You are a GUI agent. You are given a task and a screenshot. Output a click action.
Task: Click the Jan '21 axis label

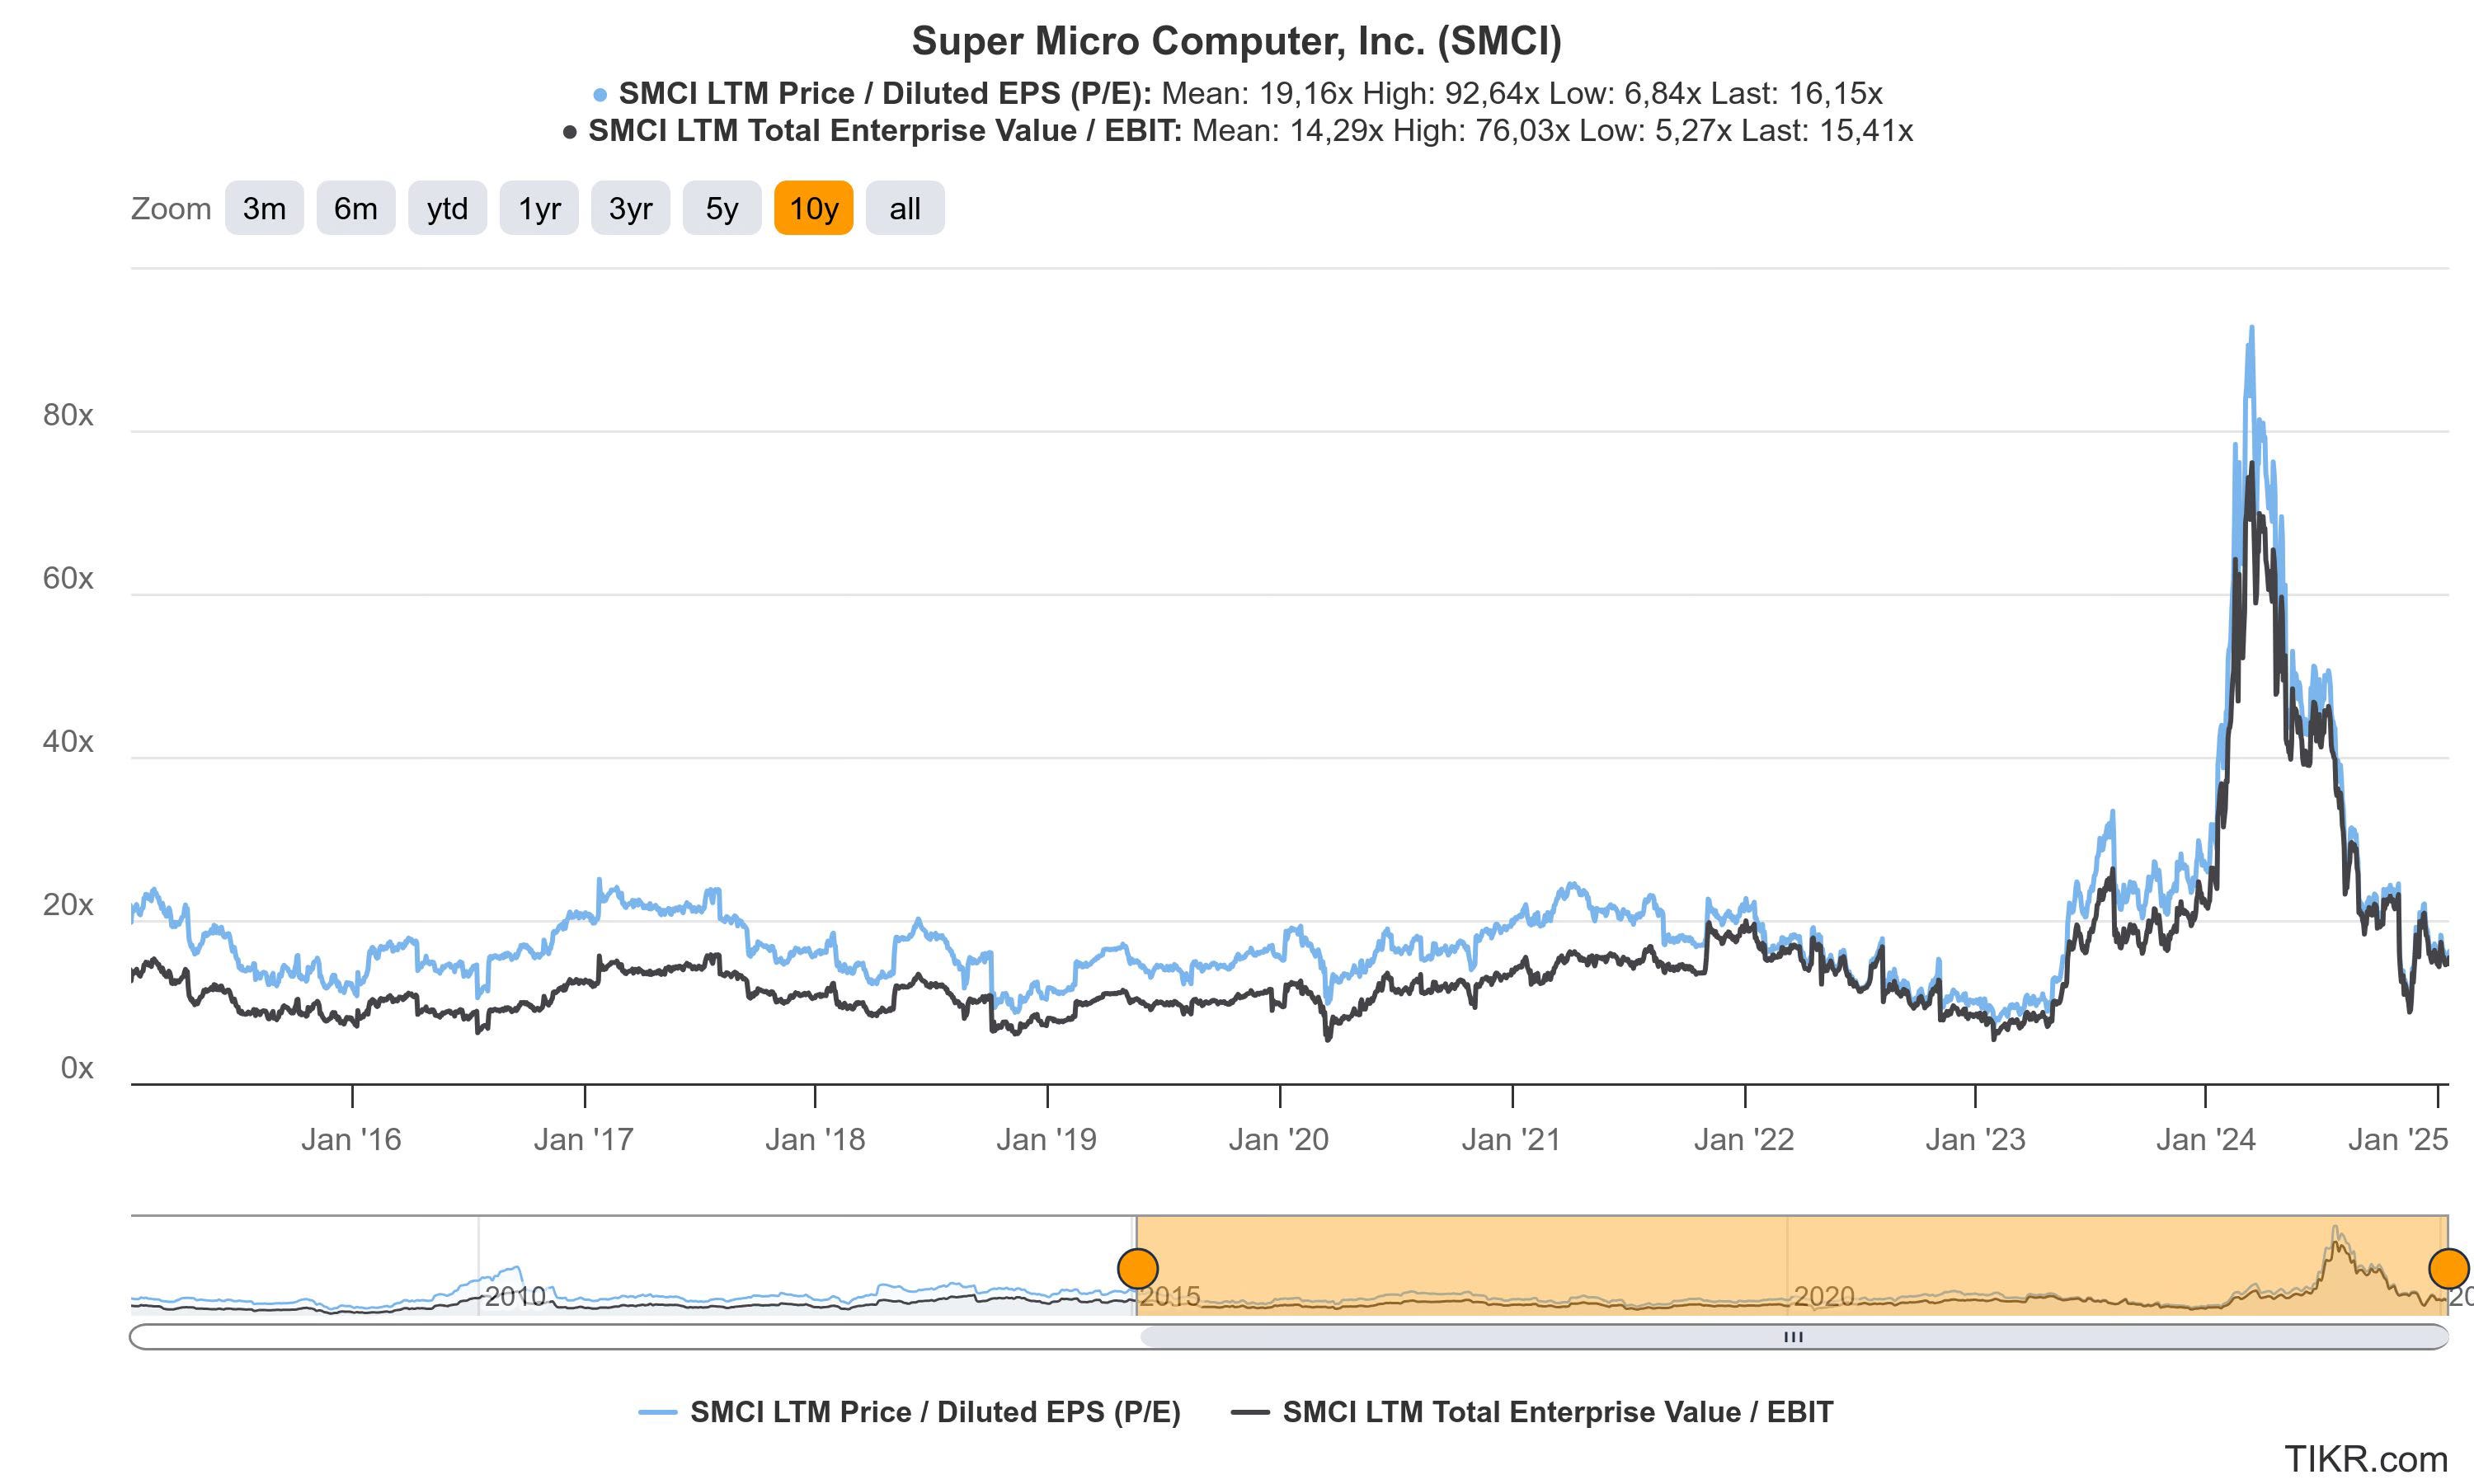tap(1511, 1140)
